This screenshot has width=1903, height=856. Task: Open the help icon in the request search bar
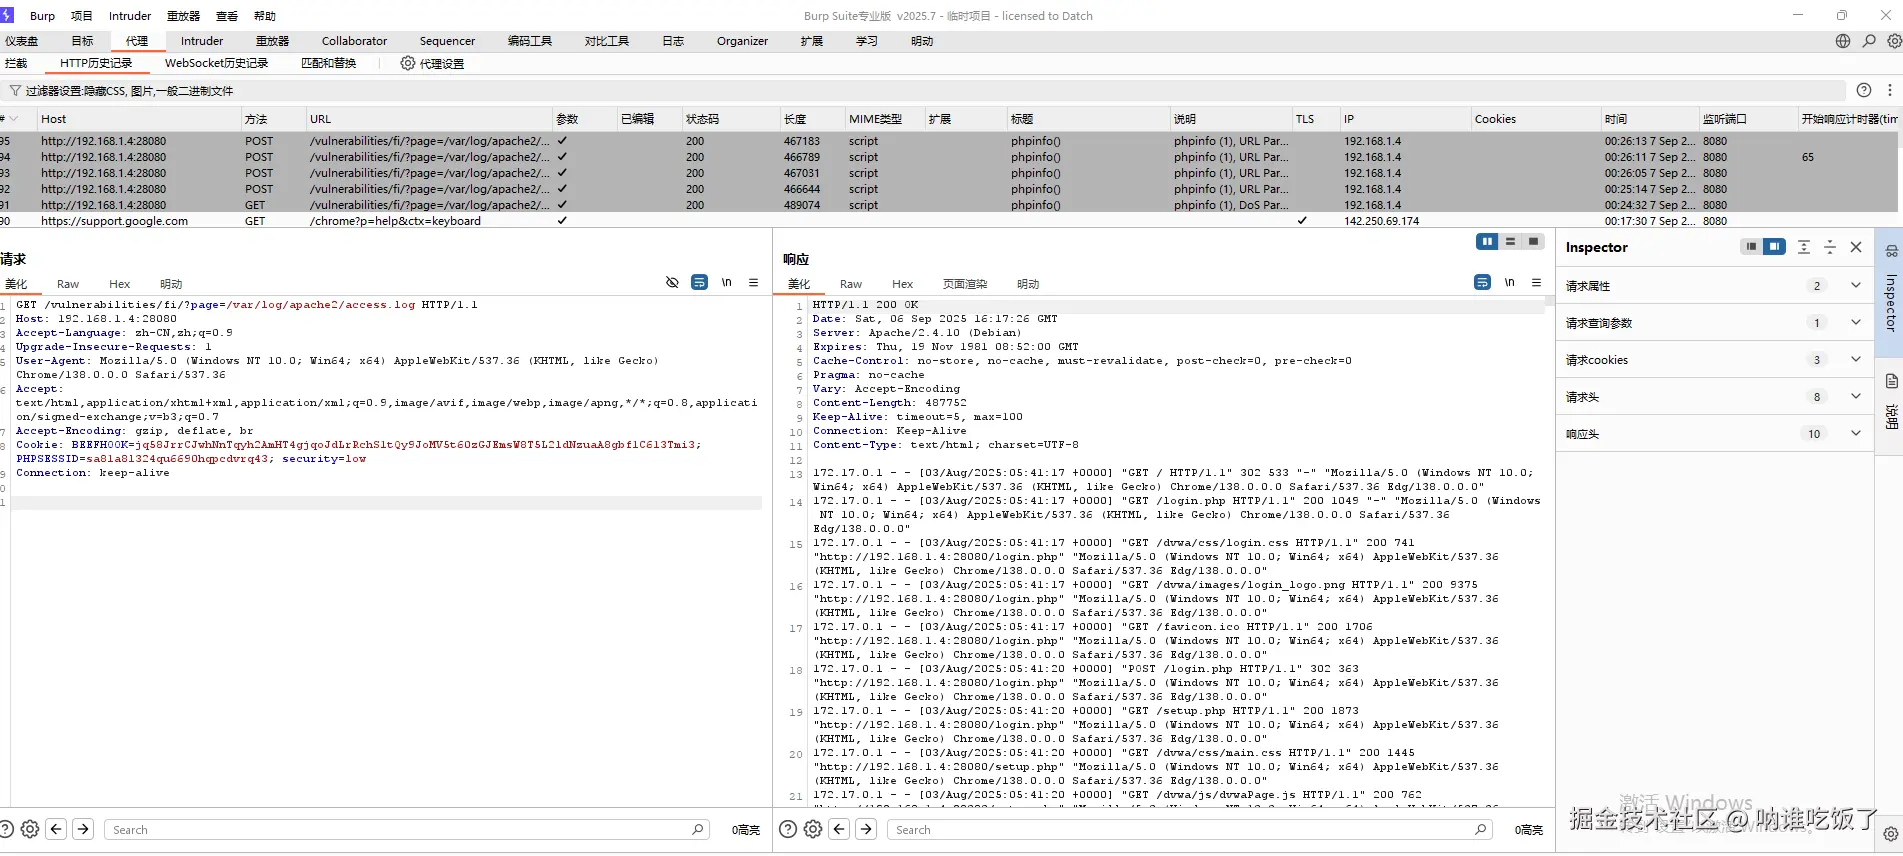[5, 829]
